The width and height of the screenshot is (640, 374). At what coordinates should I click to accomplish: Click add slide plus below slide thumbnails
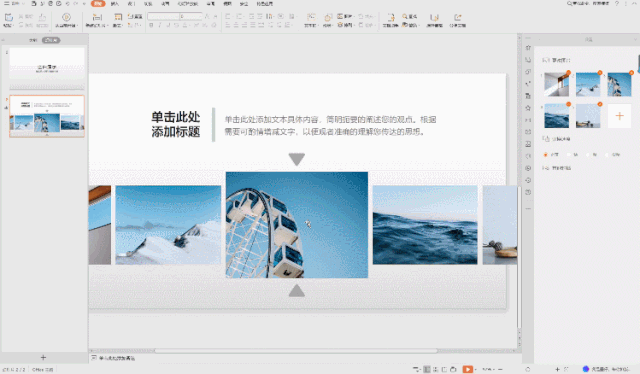point(43,357)
